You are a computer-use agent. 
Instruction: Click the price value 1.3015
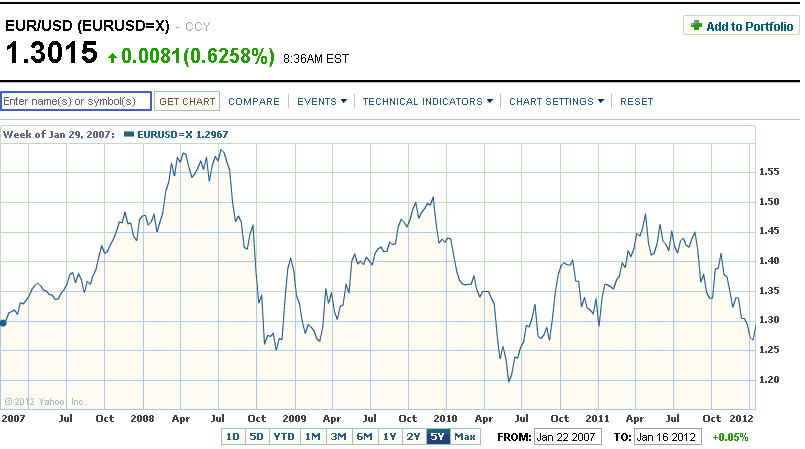(51, 53)
